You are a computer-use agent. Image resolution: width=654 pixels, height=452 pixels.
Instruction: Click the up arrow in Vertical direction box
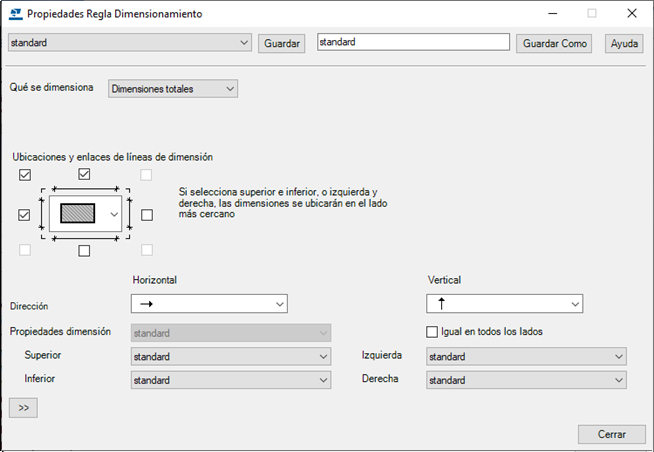tap(441, 303)
